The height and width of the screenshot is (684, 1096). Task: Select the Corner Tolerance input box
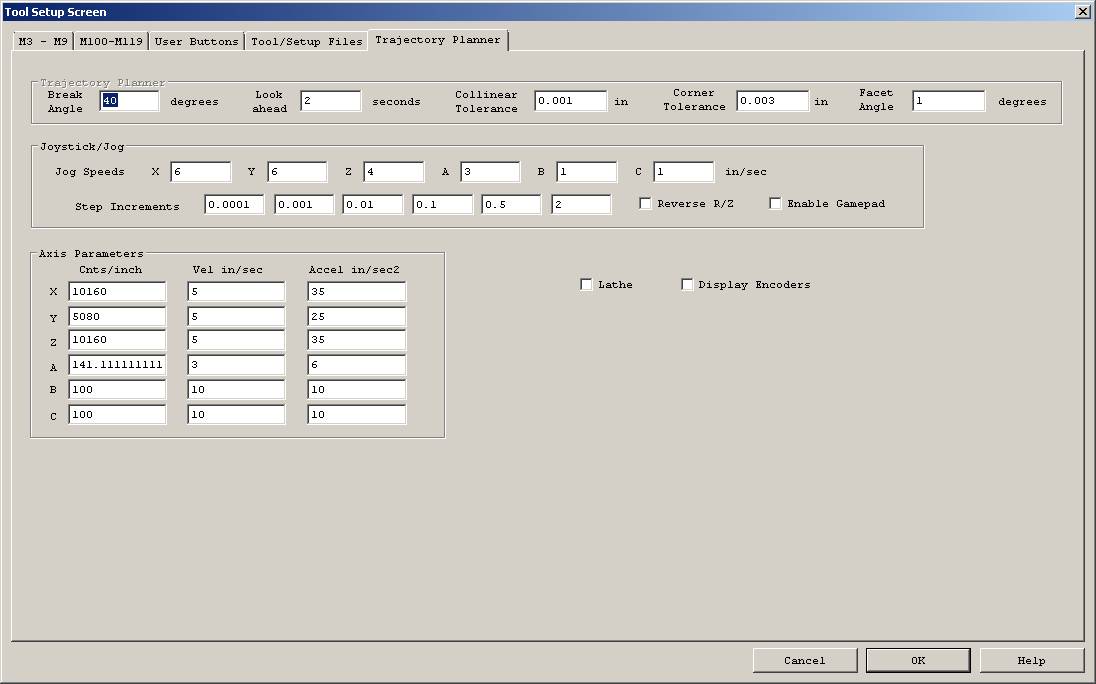[x=772, y=101]
